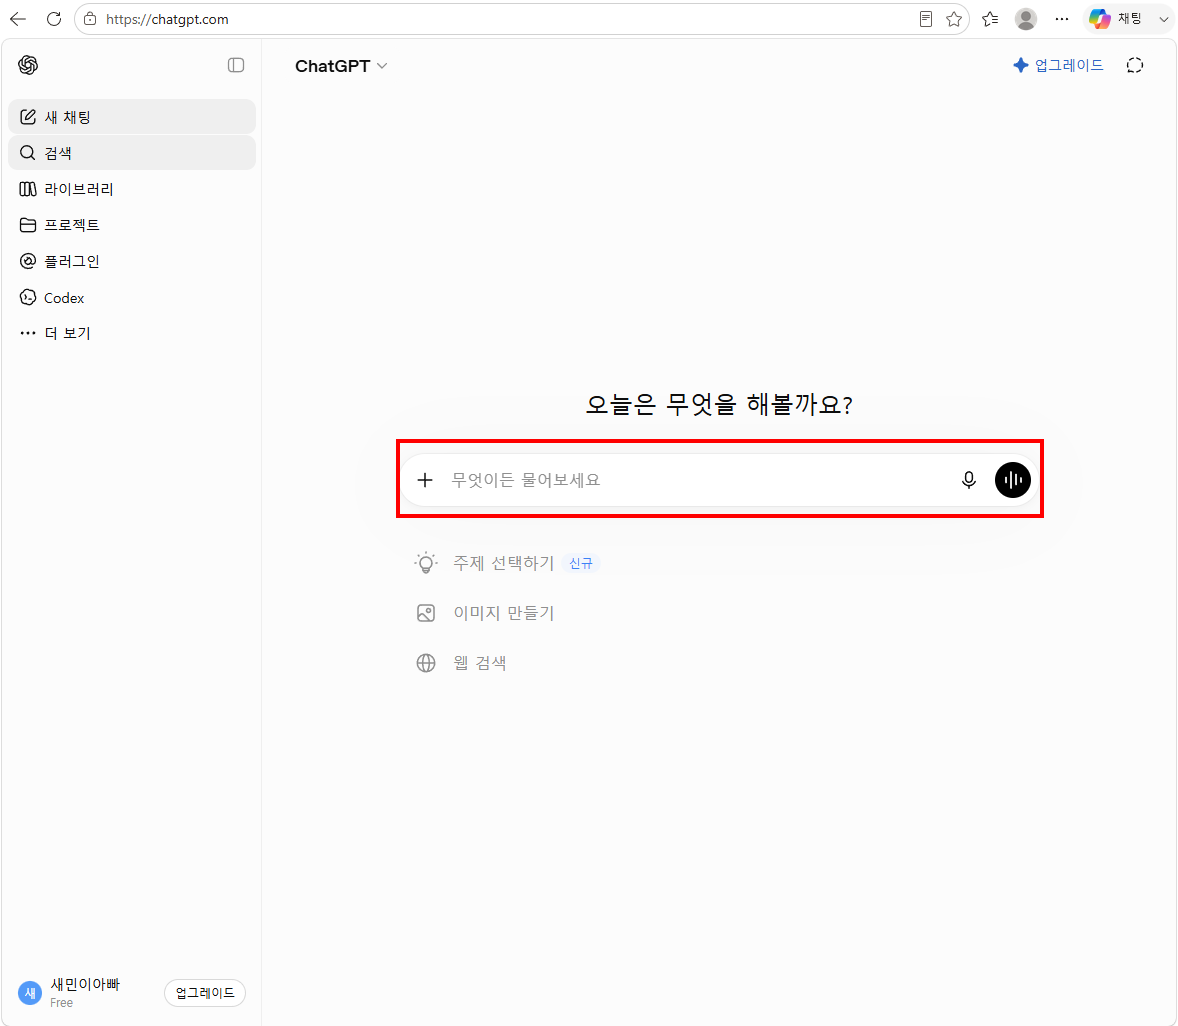Toggle the sidebar collapse icon
This screenshot has height=1026, width=1178.
pyautogui.click(x=236, y=65)
